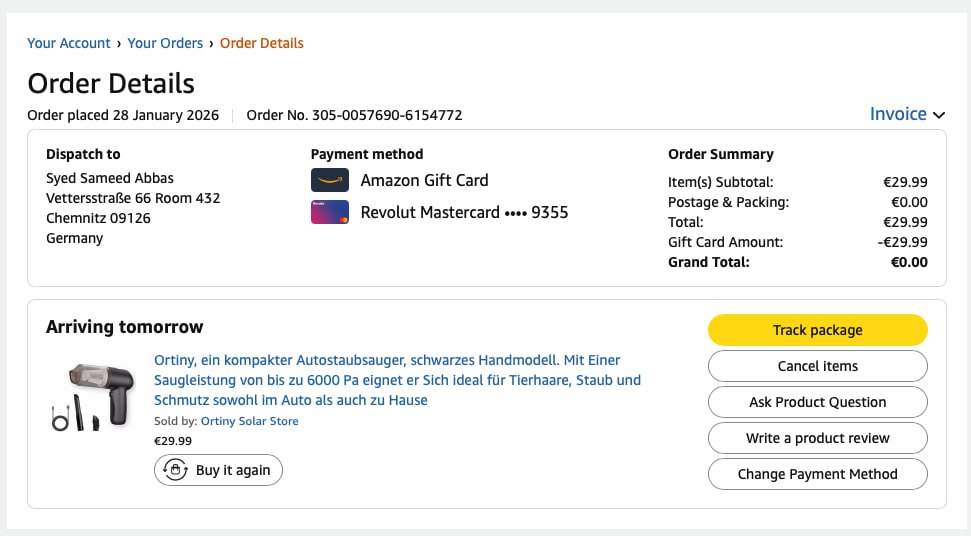Visit the Ortiny Solar Store seller link

249,421
